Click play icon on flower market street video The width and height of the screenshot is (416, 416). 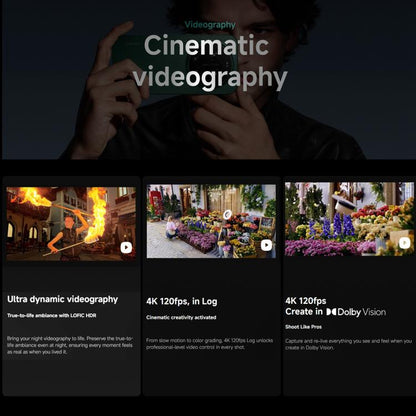(266, 245)
